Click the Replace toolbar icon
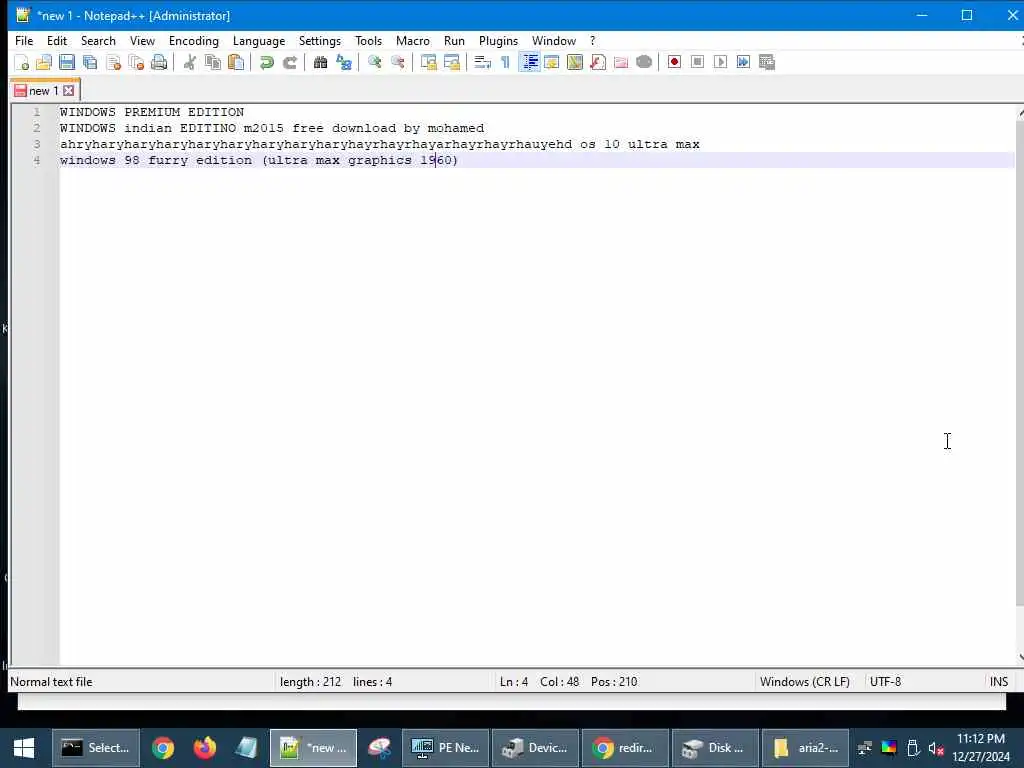 tap(344, 62)
